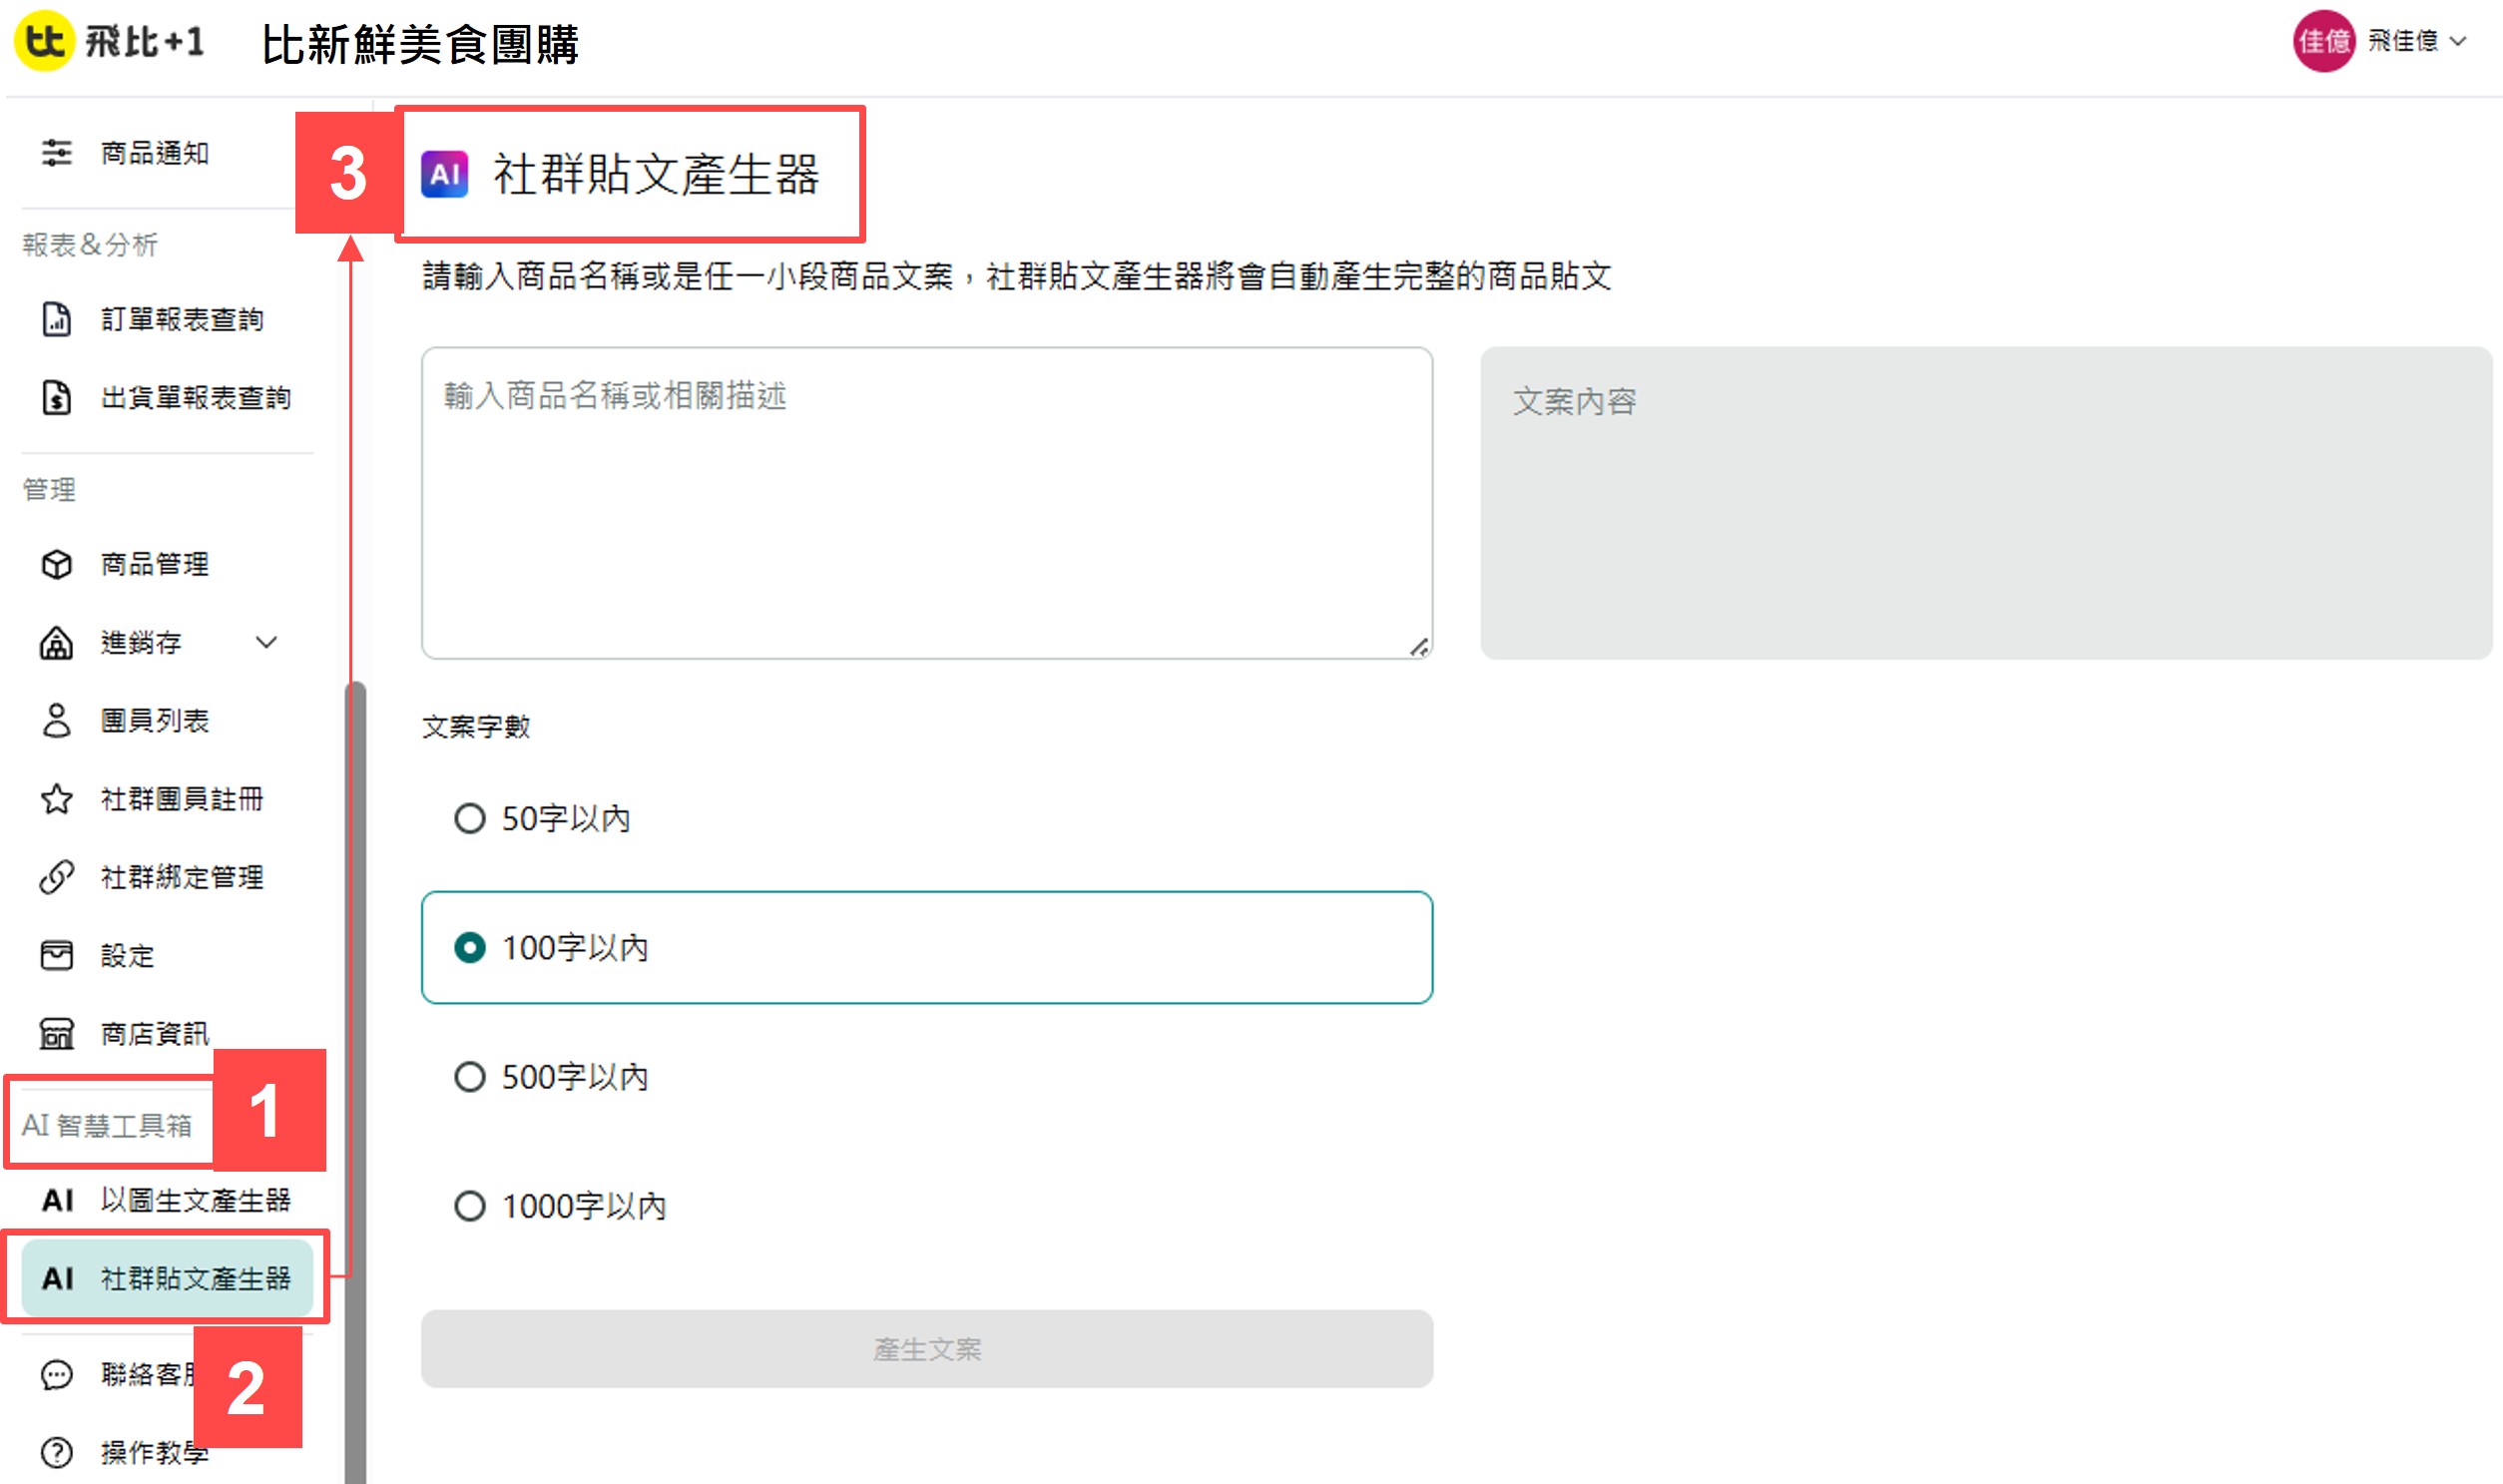Open 以圖生文產生器 menu item
Screen dimensions: 2503x1484
pos(194,1199)
